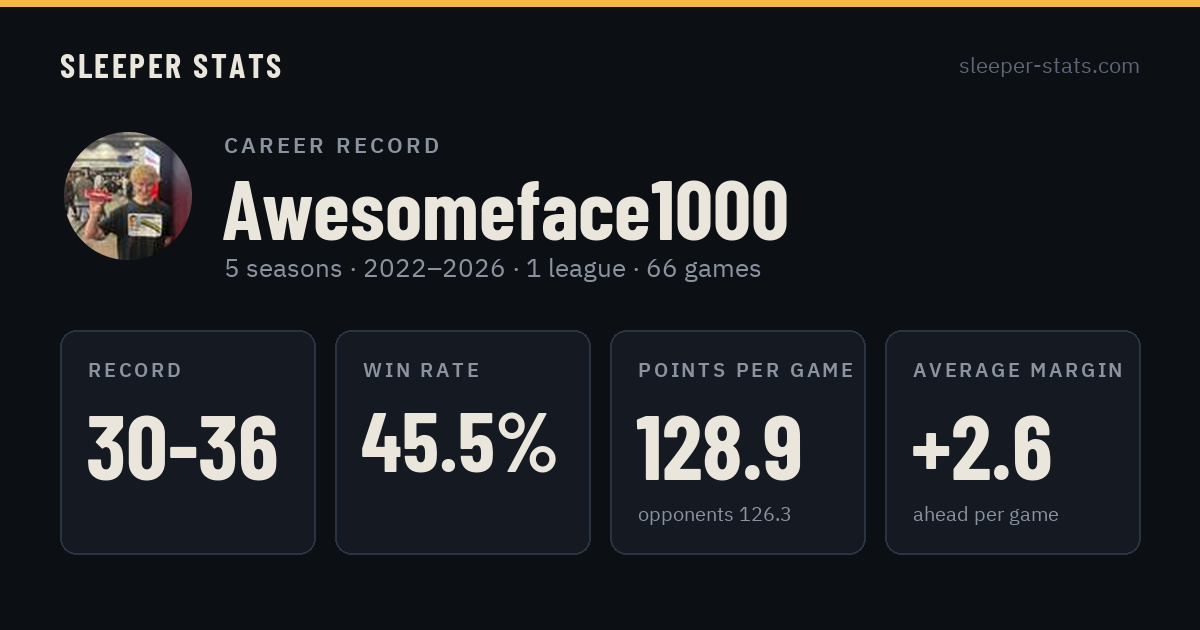The image size is (1200, 630).
Task: Click the Awesomeface1000 profile avatar
Action: [128, 196]
